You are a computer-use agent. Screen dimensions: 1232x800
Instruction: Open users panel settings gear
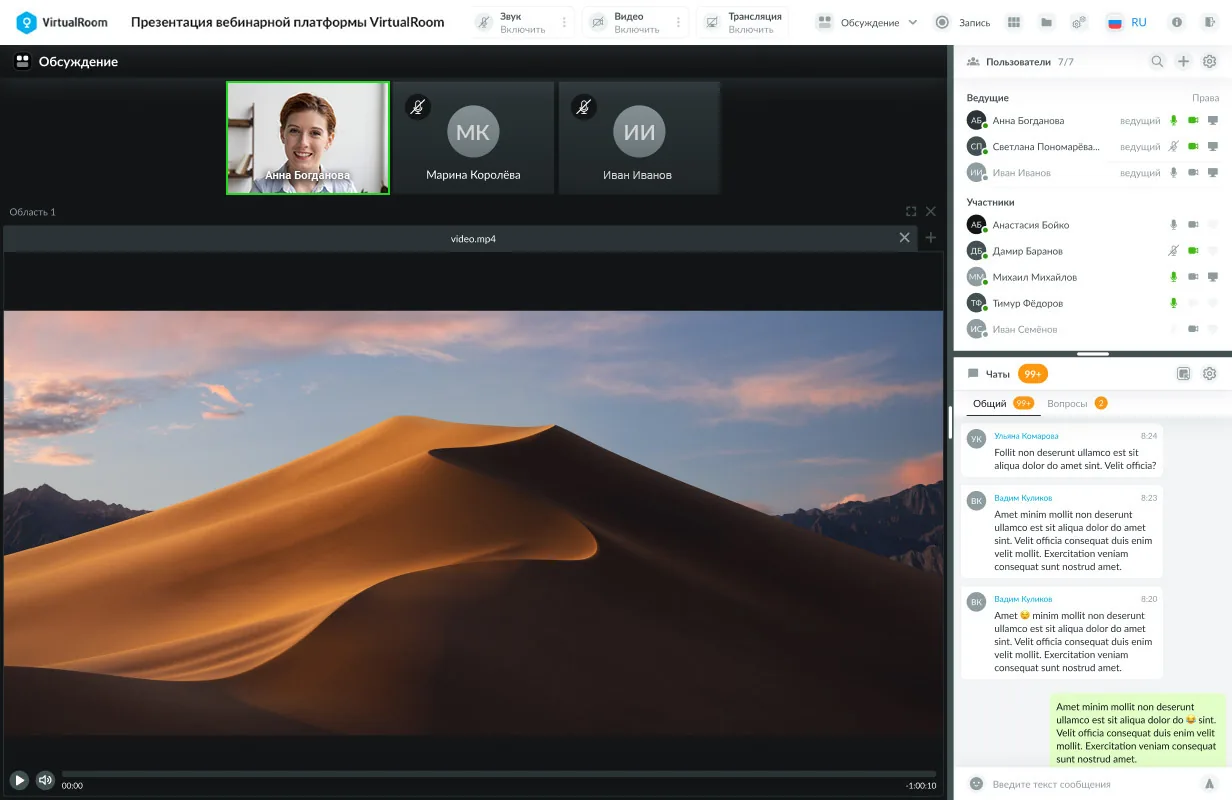1209,62
